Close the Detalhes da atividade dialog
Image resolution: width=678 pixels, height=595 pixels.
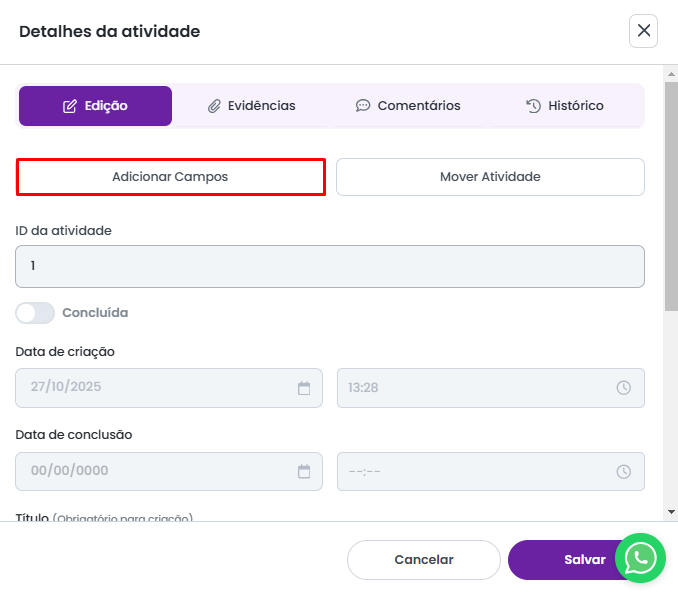(644, 31)
